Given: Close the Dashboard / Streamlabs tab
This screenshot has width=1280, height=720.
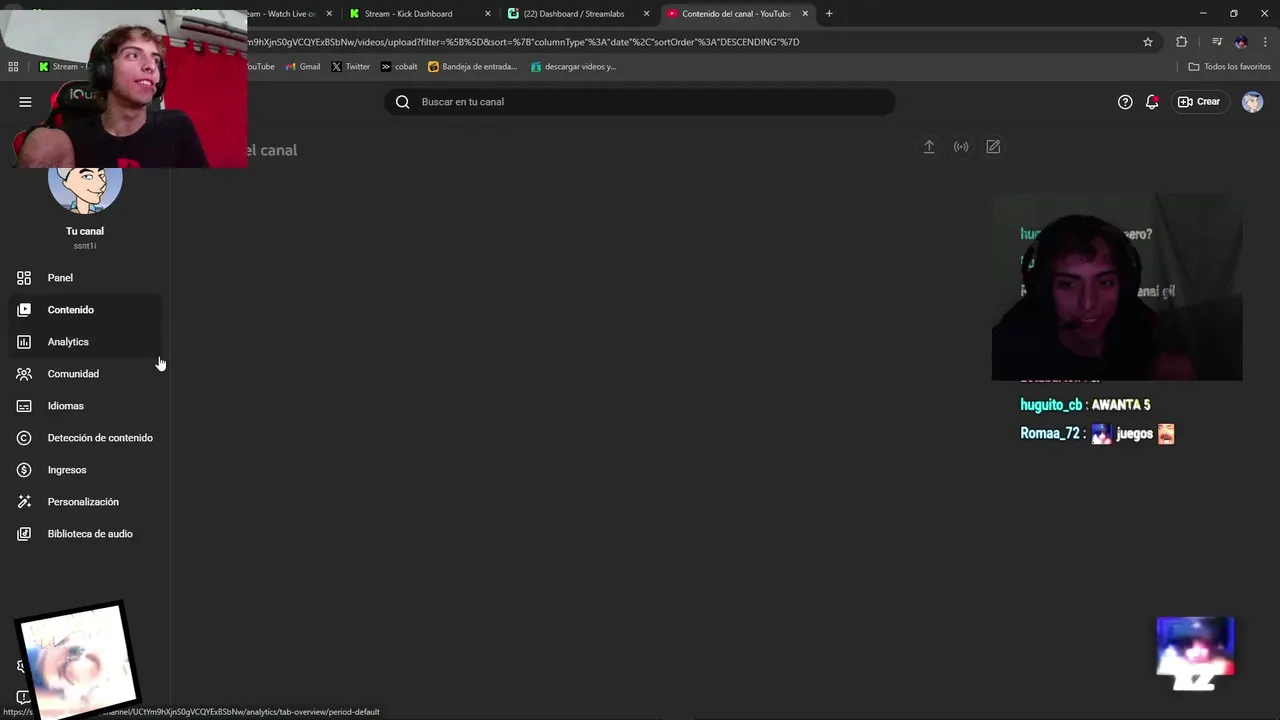Looking at the screenshot, I should (646, 14).
